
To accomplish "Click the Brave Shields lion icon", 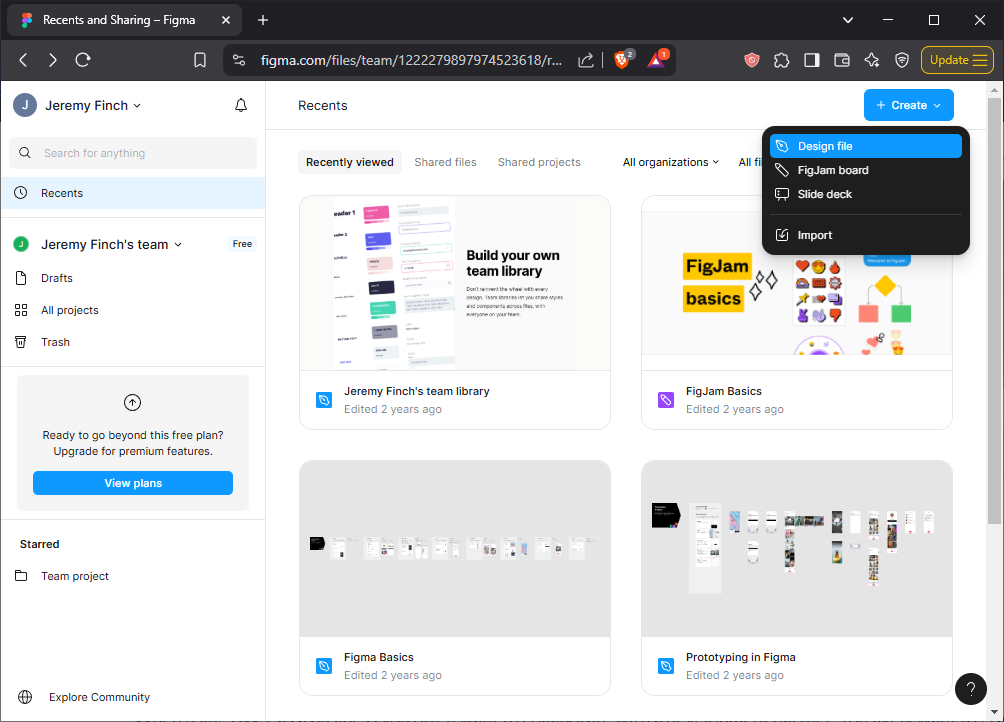I will click(x=622, y=60).
